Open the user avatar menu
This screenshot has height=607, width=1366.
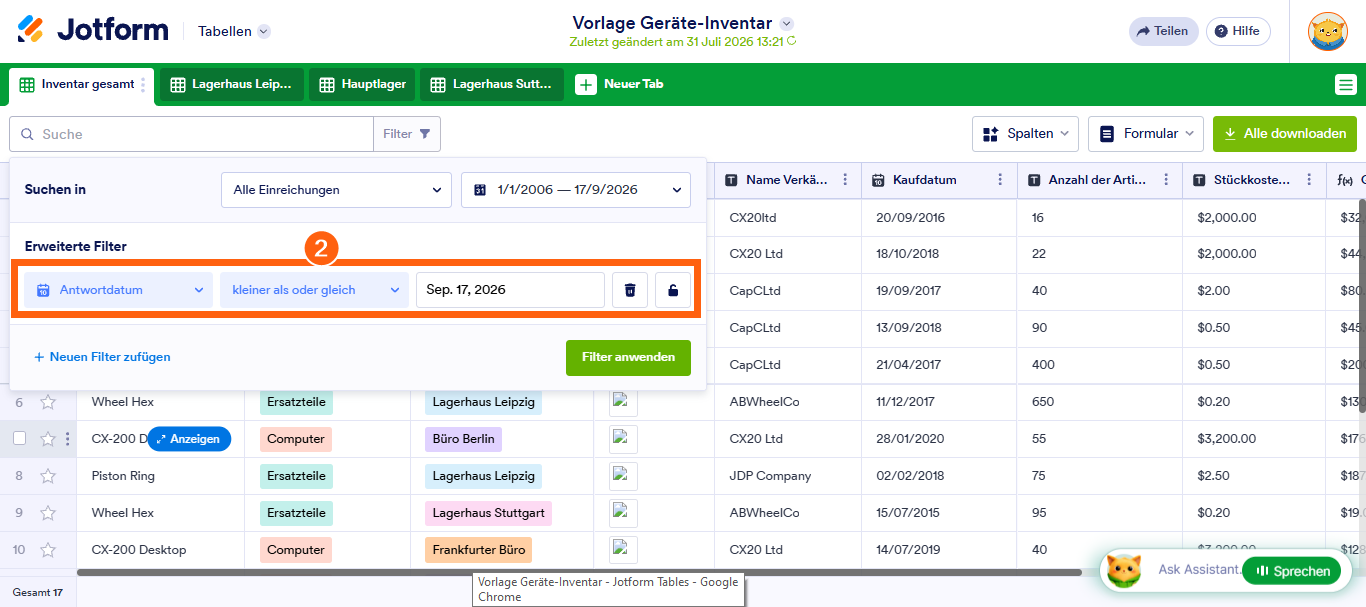(x=1328, y=31)
